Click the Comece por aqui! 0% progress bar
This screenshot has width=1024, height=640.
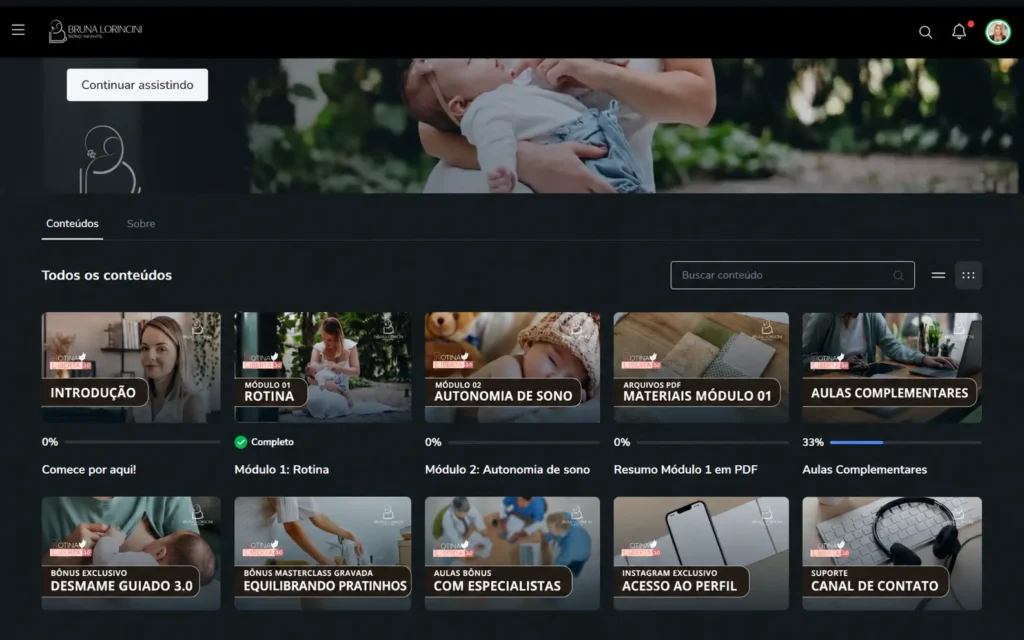(x=142, y=442)
